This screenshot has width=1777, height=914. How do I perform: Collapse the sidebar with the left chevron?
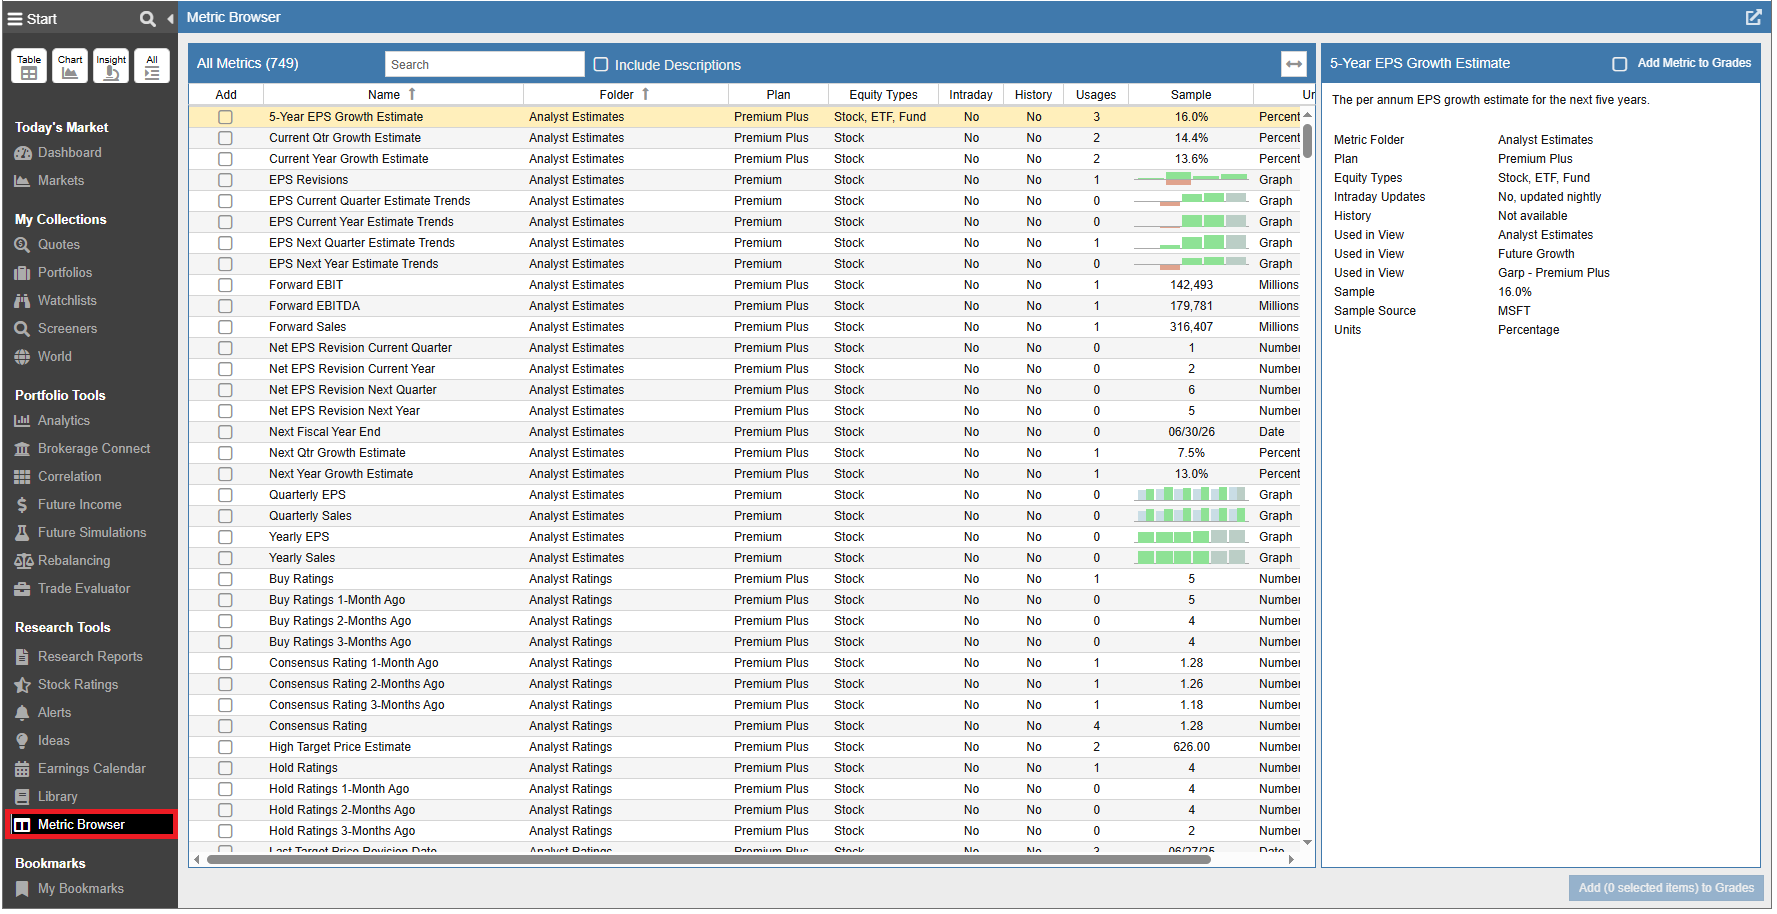pos(170,17)
